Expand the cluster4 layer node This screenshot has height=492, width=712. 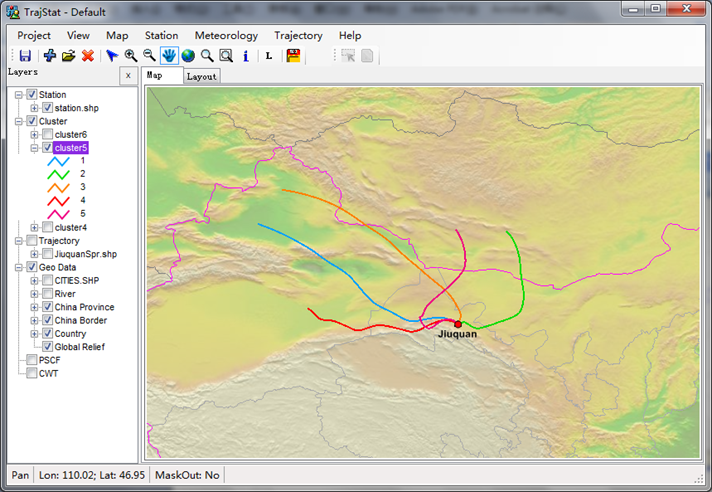(34, 227)
